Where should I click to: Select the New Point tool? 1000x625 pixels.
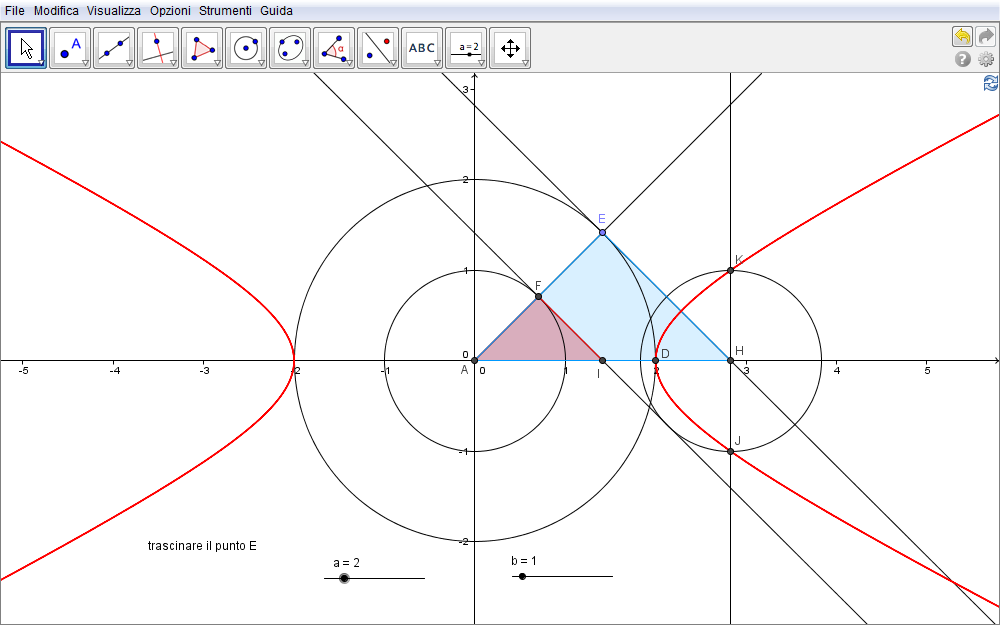tap(70, 47)
